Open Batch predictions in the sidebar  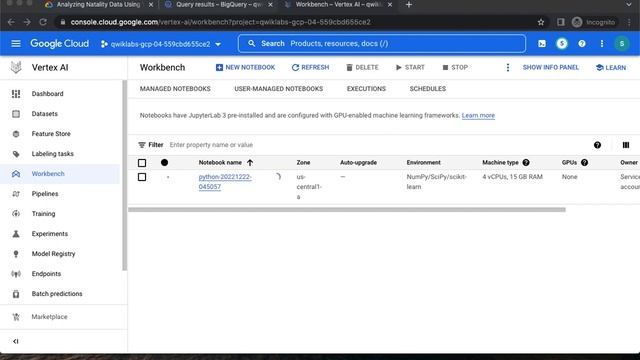pos(57,294)
